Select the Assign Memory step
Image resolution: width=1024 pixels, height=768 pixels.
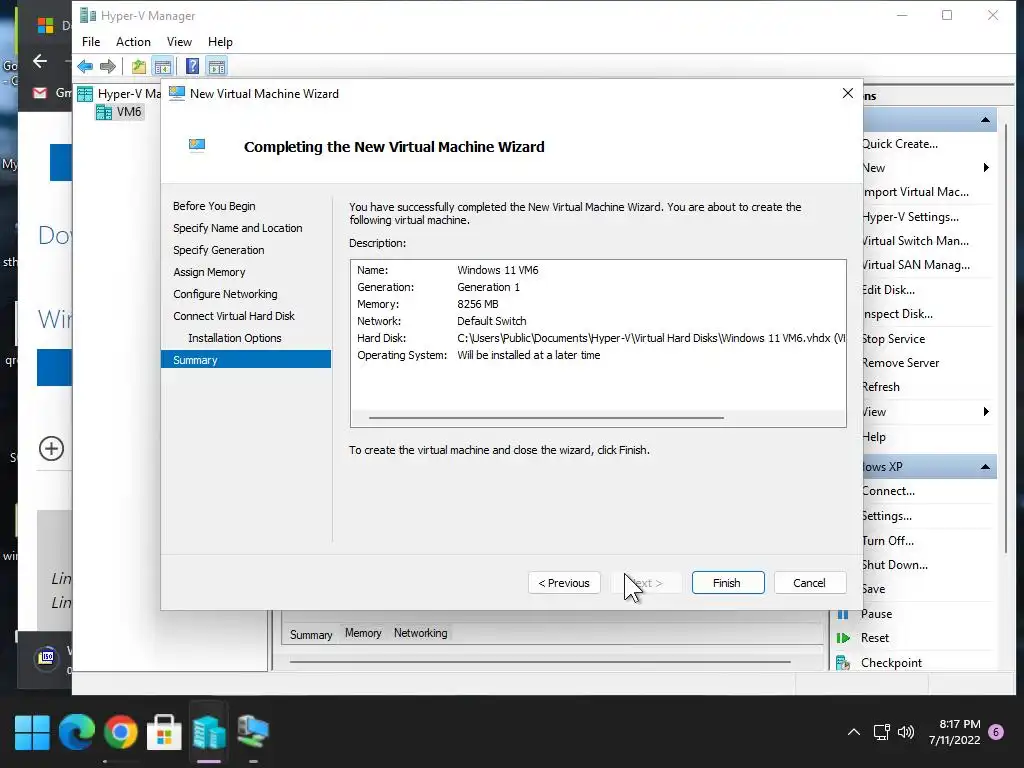(209, 272)
